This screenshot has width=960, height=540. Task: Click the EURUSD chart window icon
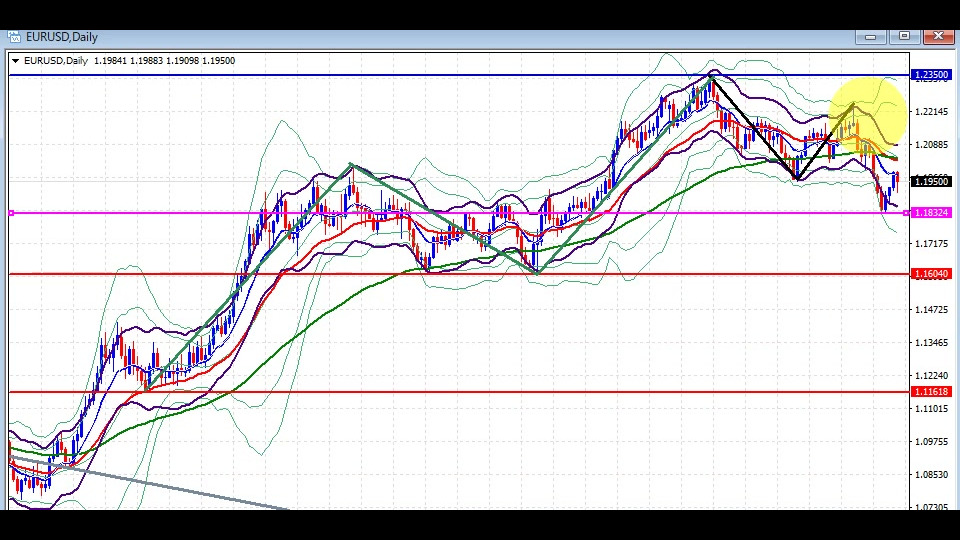[x=14, y=37]
